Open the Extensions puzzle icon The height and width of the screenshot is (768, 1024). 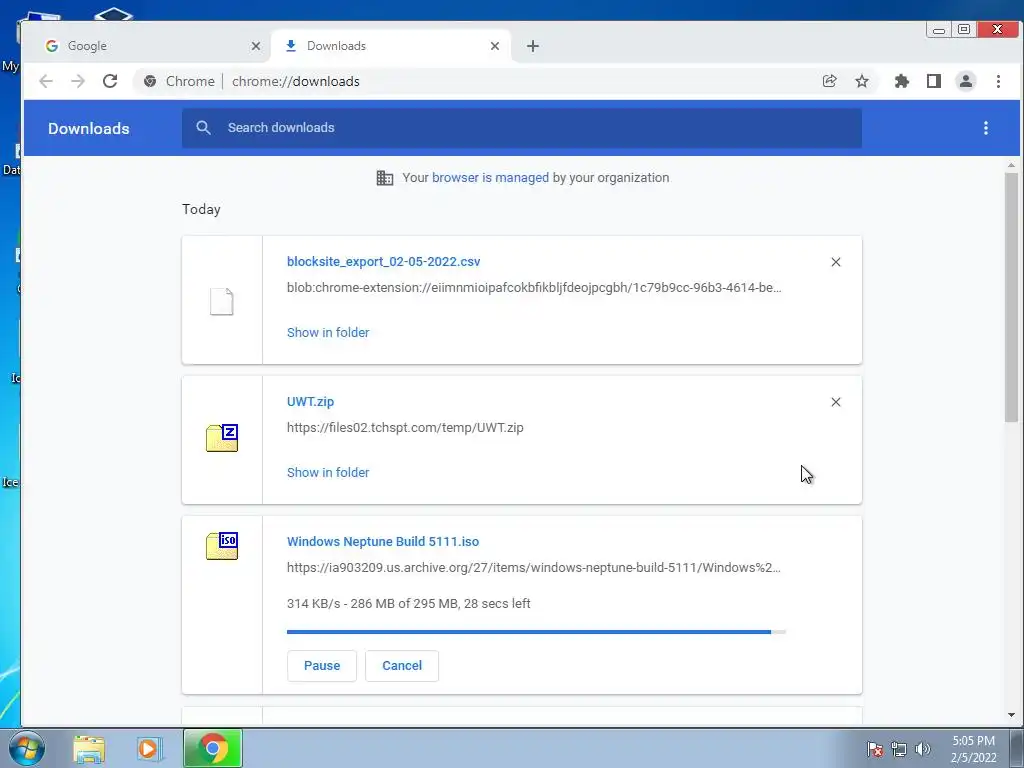click(902, 81)
